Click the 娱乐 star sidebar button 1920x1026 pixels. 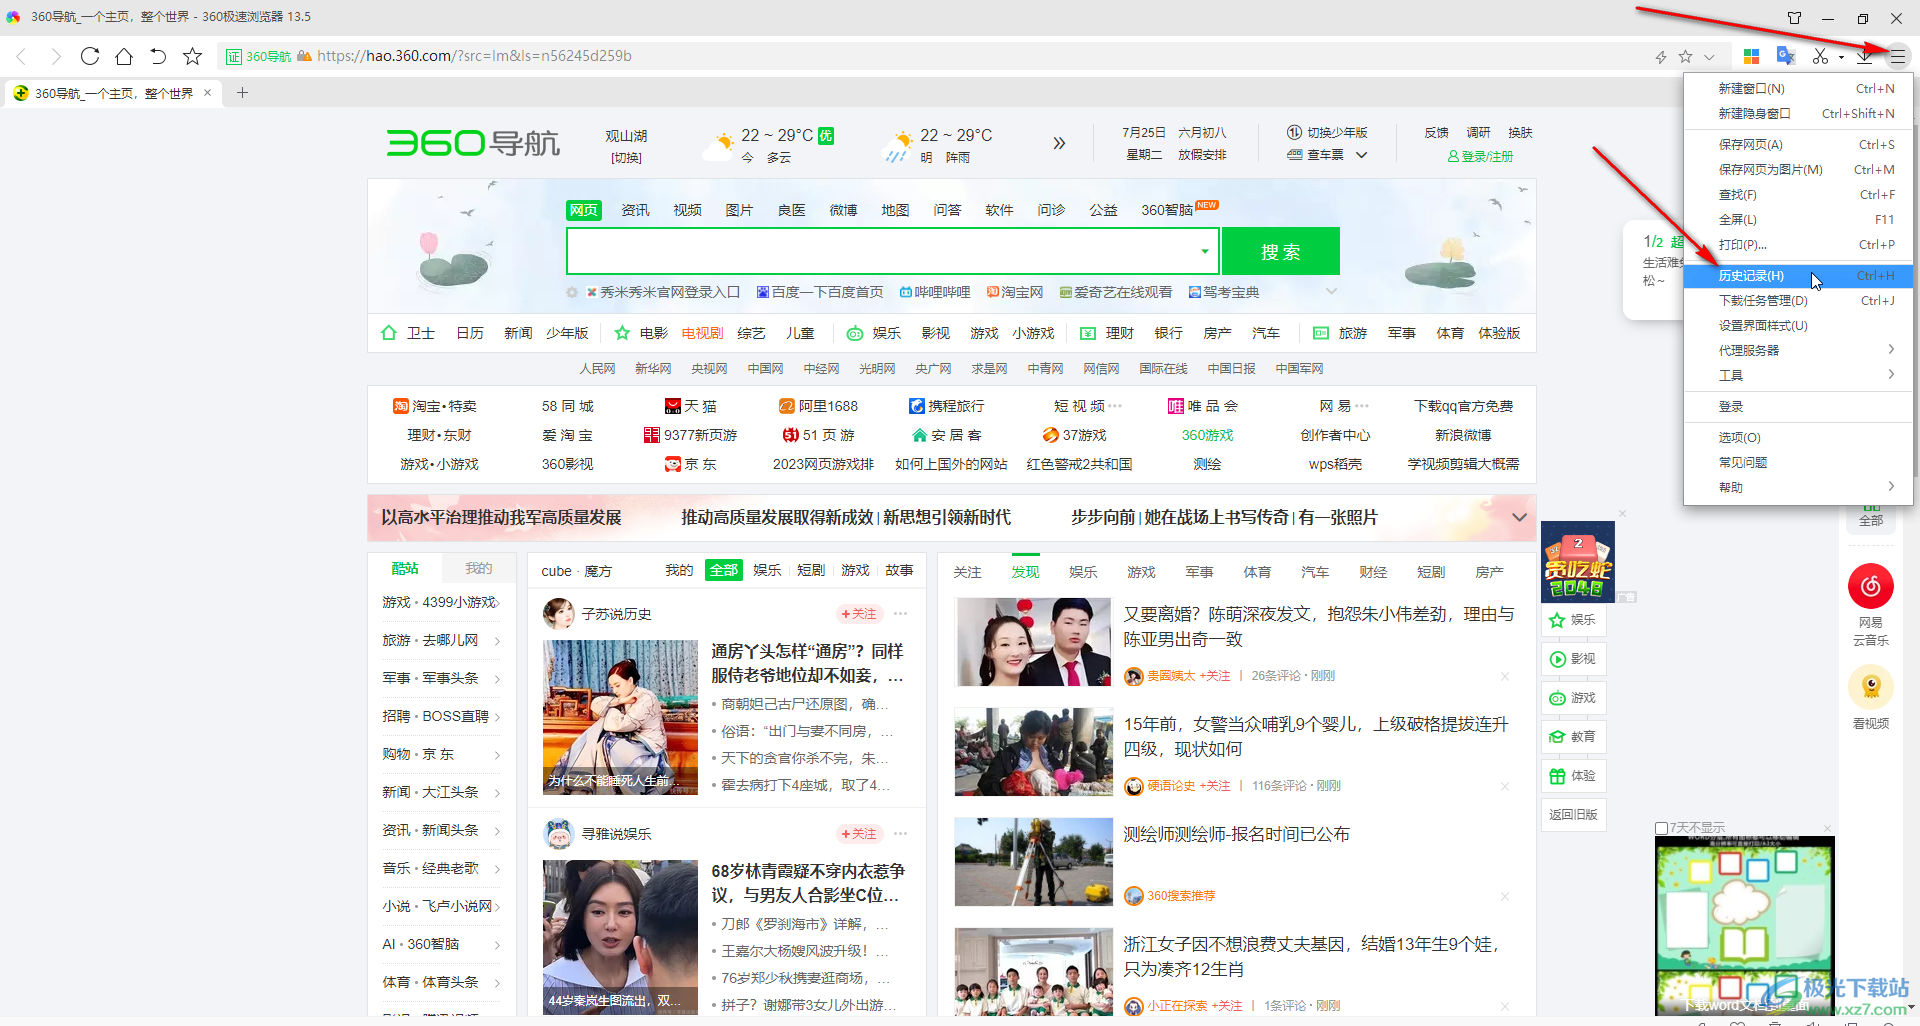(x=1573, y=620)
